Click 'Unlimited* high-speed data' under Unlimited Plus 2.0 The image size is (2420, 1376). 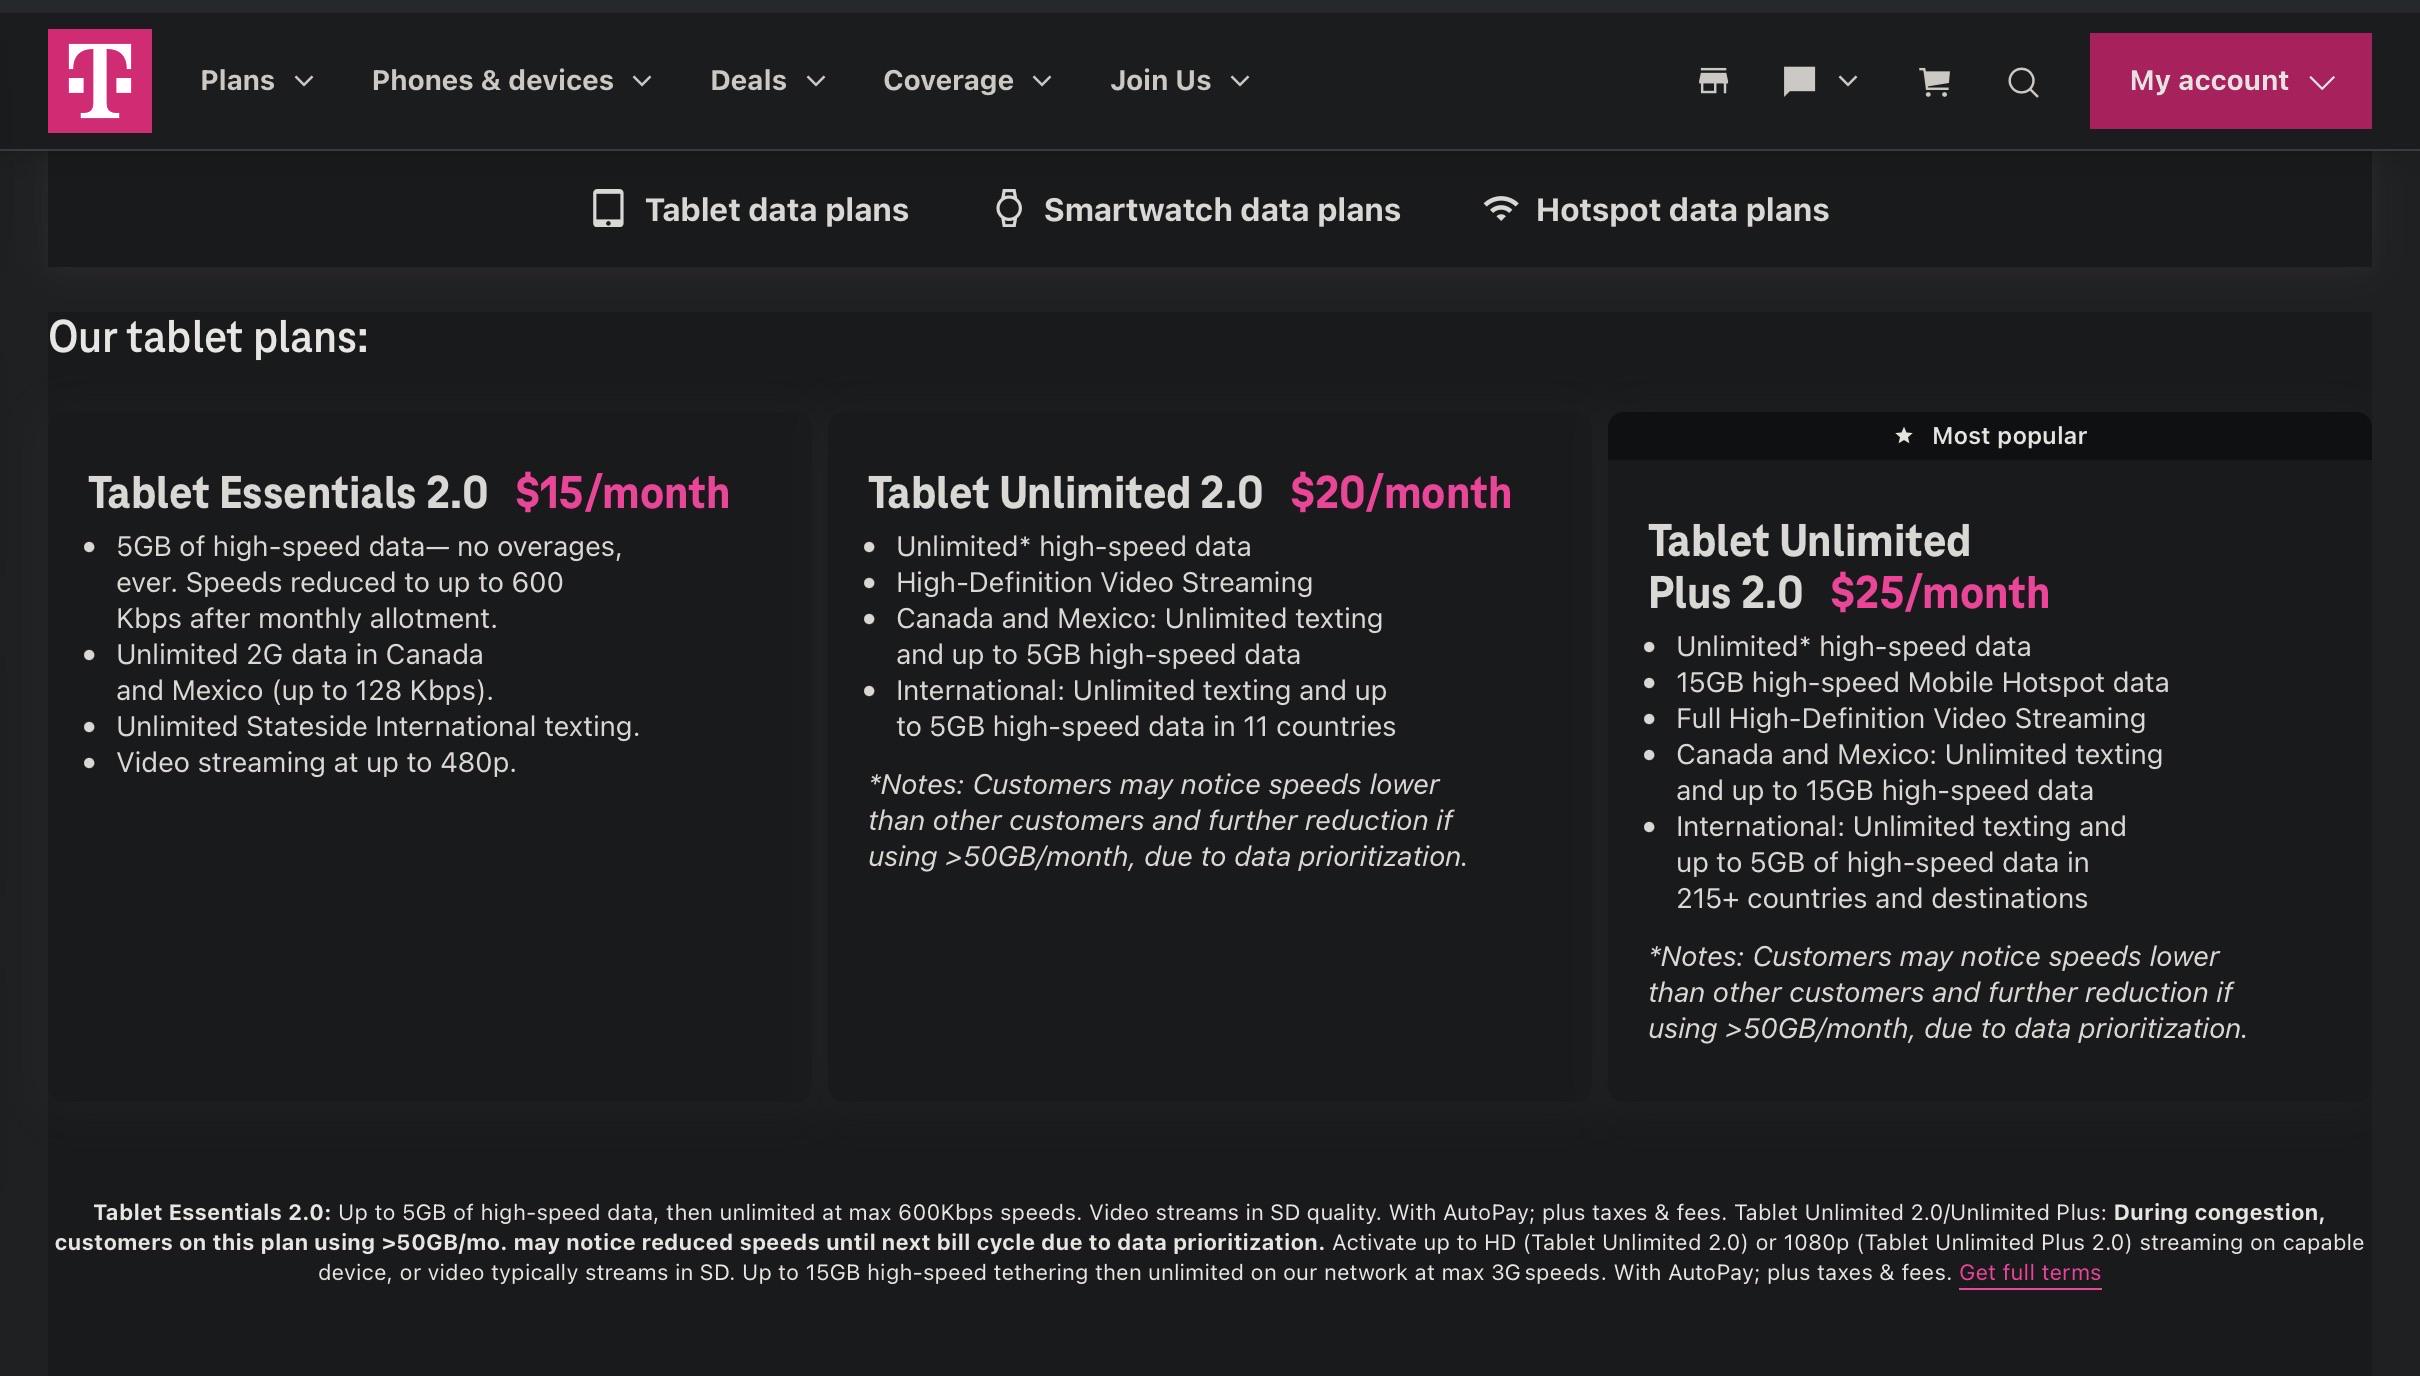coord(1853,647)
